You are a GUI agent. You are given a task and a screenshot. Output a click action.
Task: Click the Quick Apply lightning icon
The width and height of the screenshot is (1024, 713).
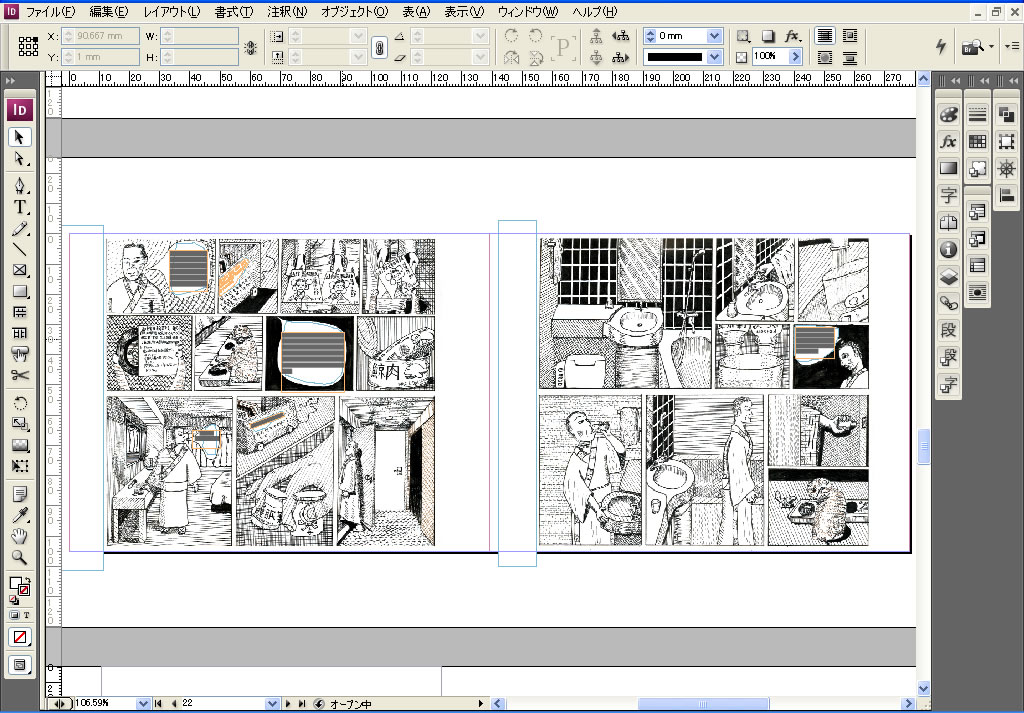[941, 46]
